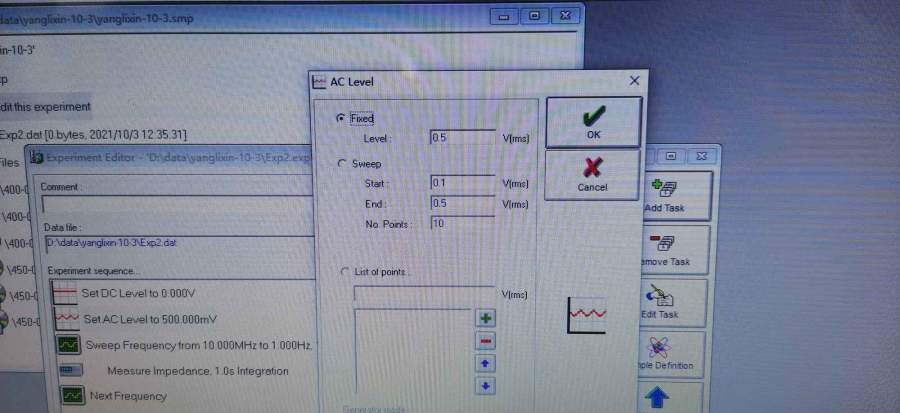The image size is (900, 413).
Task: Maximize the Experiment Editor window
Action: click(670, 156)
